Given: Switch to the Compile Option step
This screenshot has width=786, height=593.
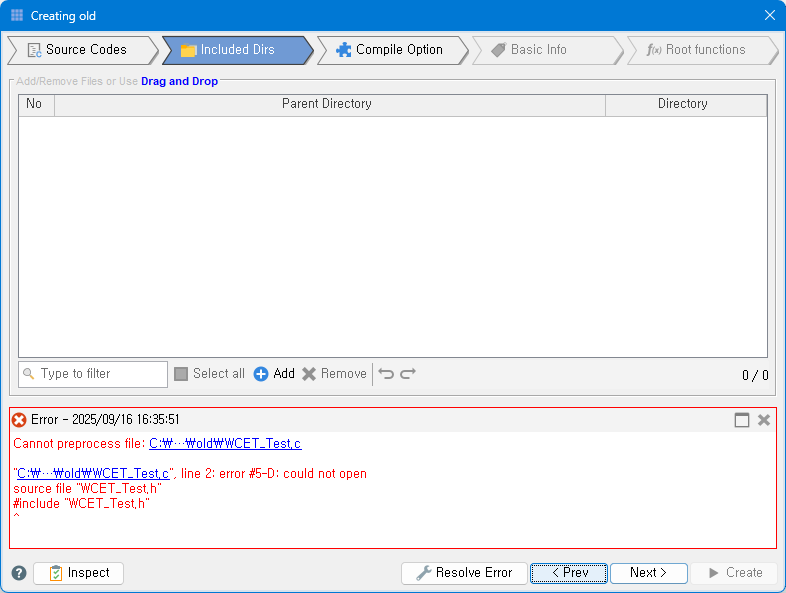Looking at the screenshot, I should [390, 50].
